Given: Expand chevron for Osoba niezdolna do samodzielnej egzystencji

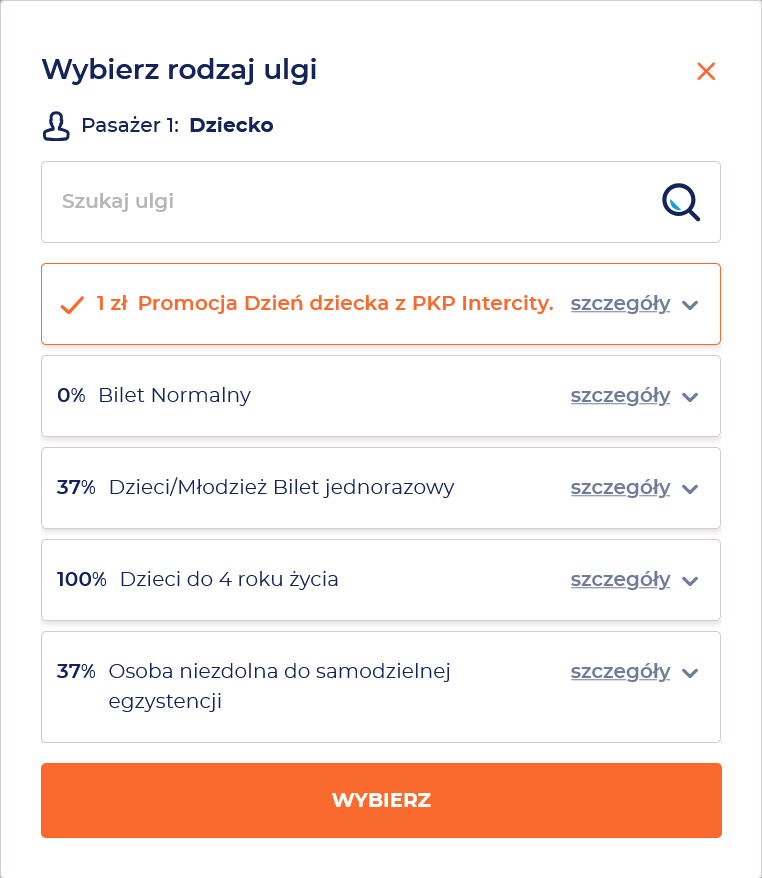Looking at the screenshot, I should click(690, 672).
